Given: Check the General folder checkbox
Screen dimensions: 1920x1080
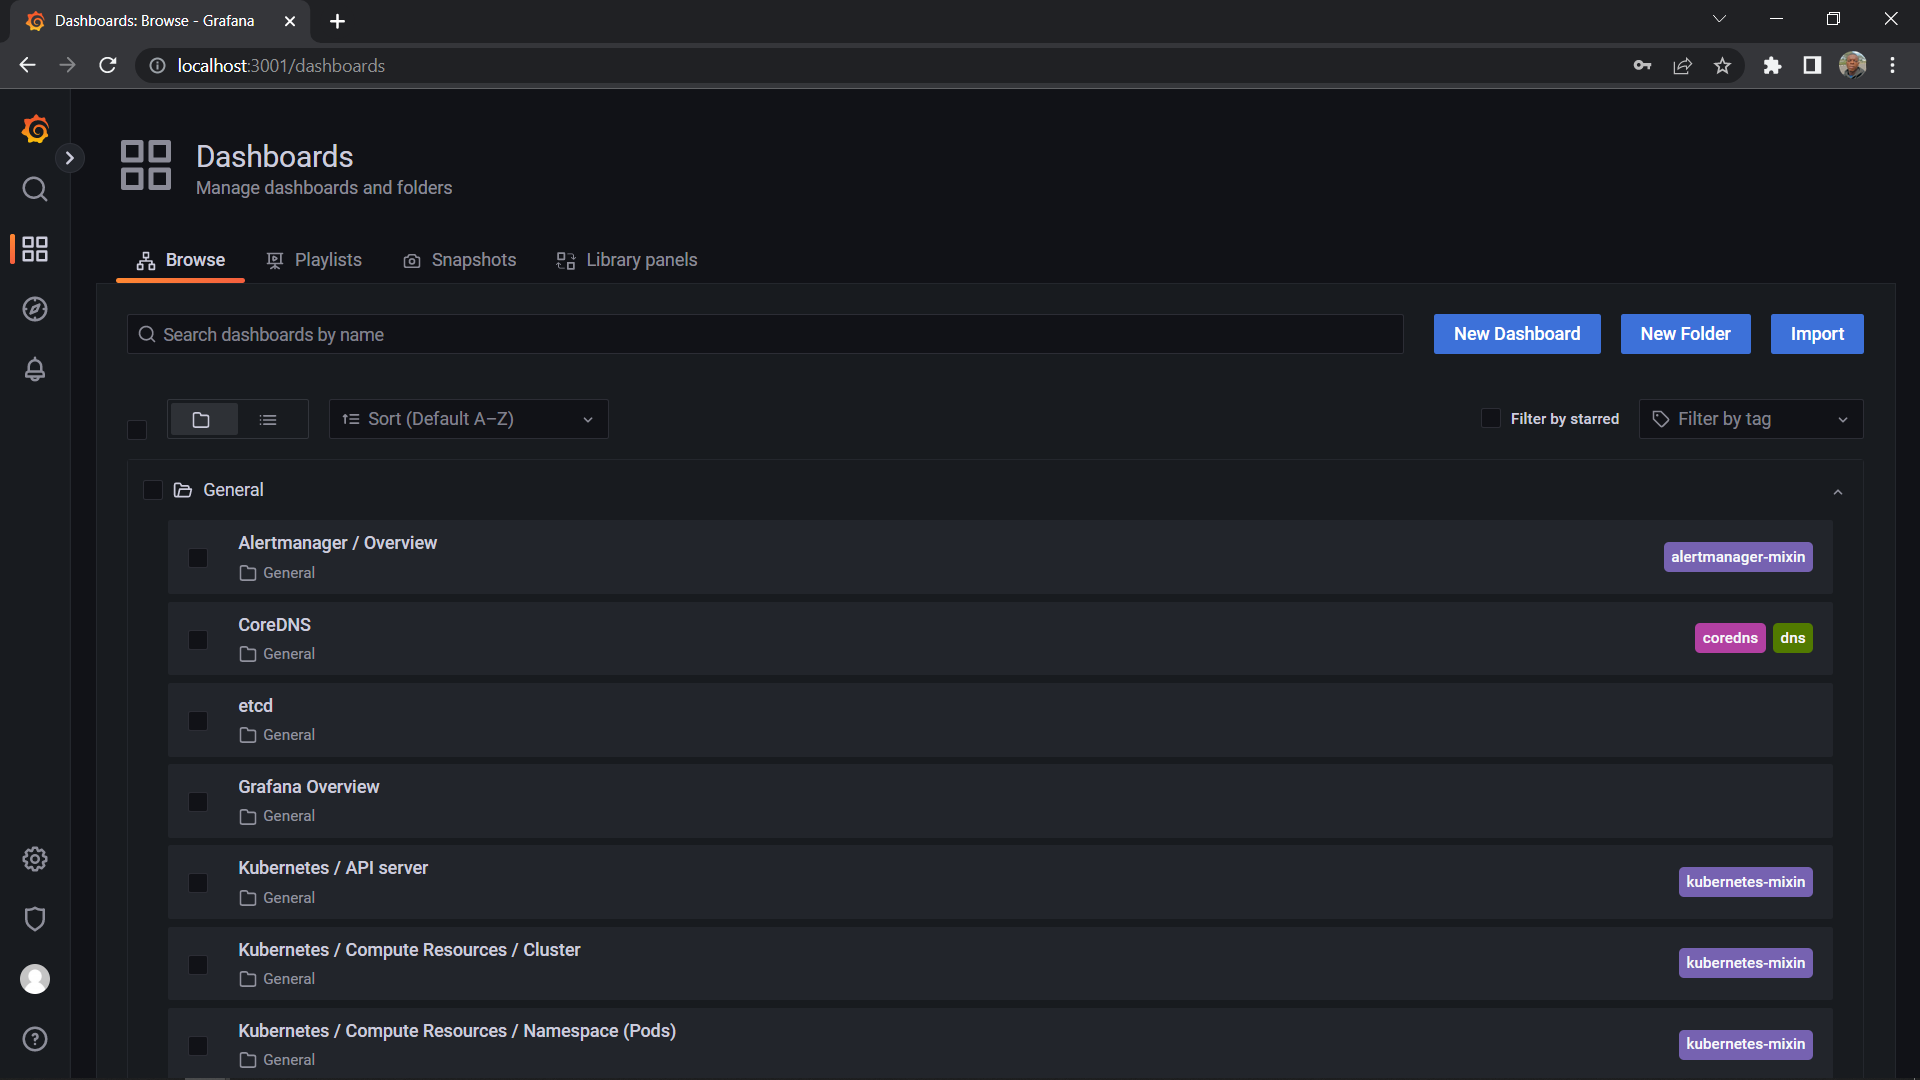Looking at the screenshot, I should click(x=153, y=490).
